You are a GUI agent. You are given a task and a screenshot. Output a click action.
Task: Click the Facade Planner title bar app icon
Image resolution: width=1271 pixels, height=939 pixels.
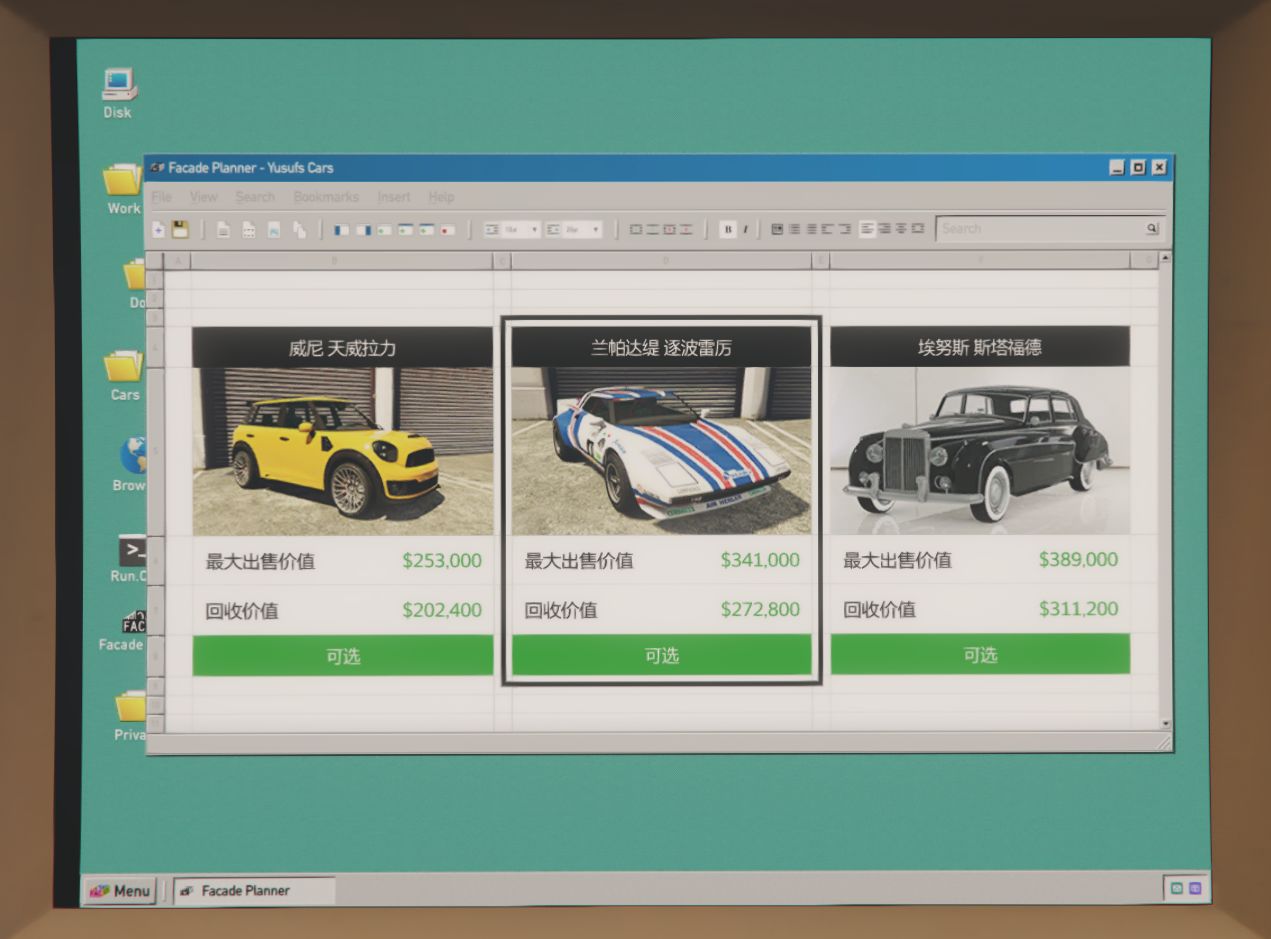157,168
